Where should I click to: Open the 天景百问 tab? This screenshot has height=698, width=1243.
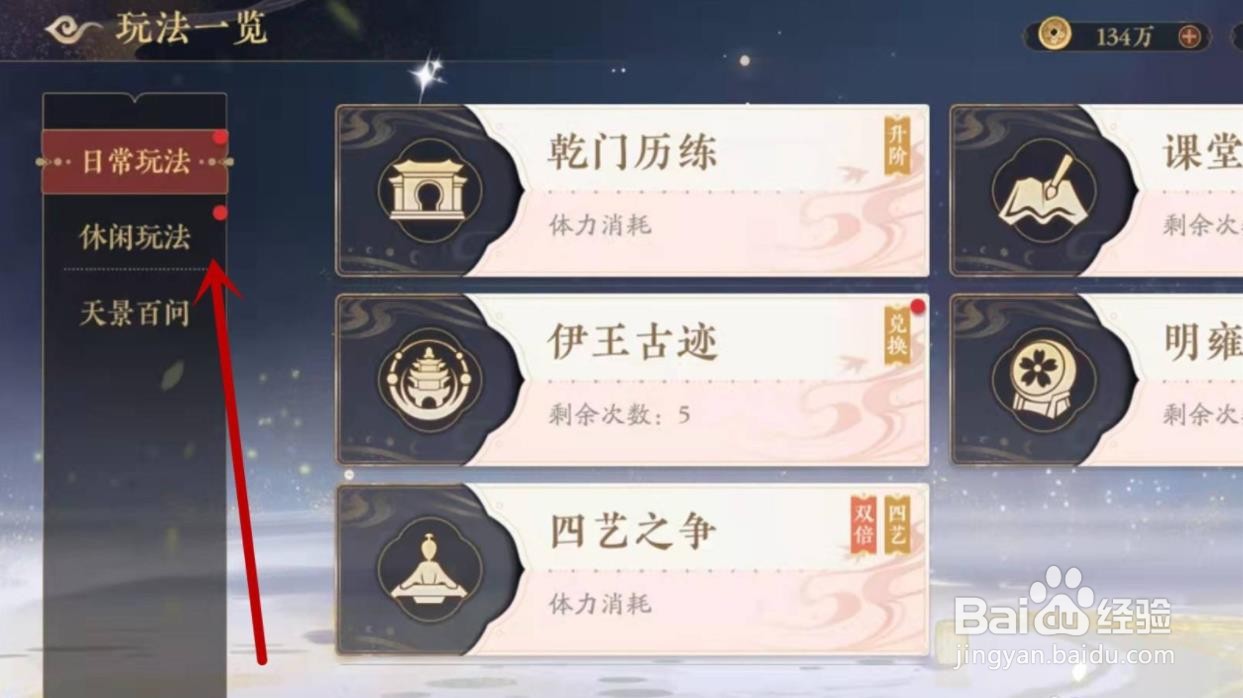135,313
